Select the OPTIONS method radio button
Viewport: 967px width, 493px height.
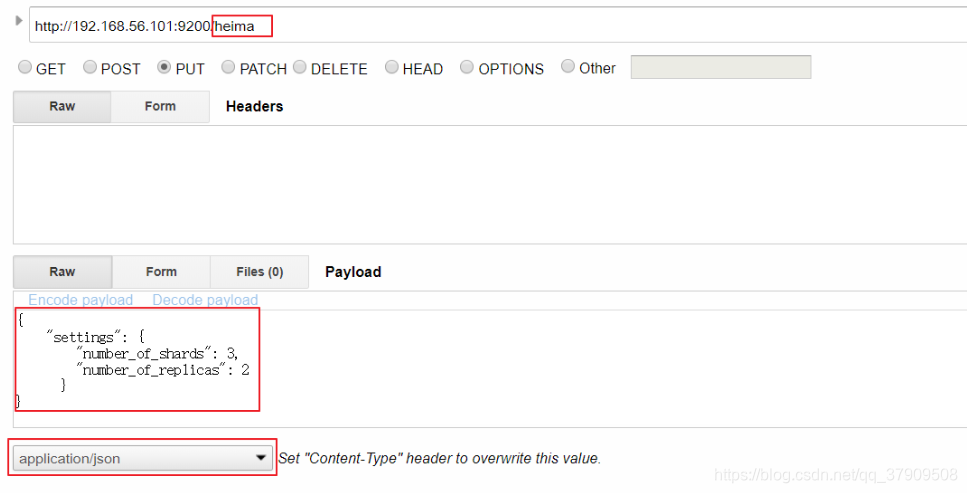tap(467, 67)
